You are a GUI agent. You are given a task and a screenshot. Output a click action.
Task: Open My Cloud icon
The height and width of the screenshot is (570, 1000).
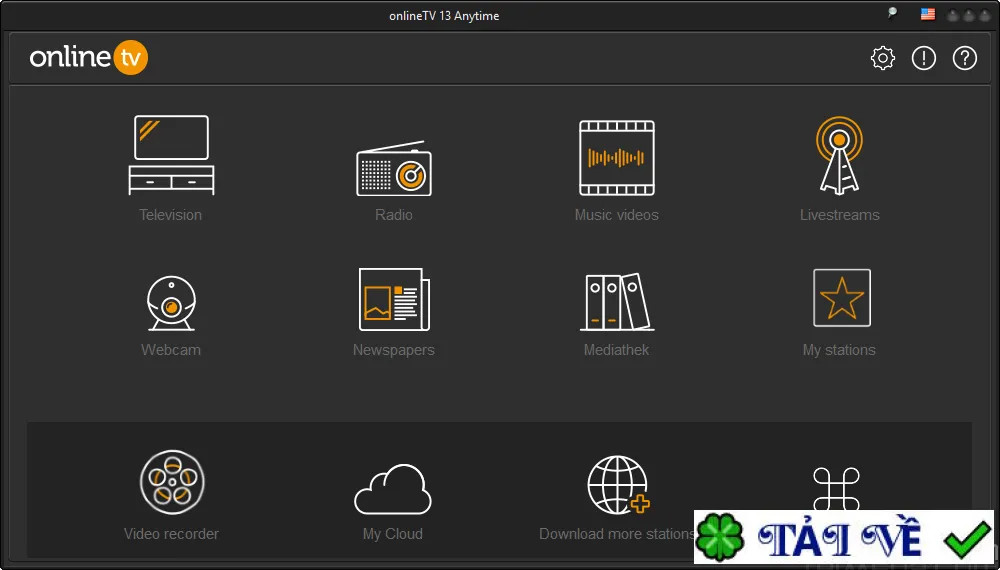click(393, 489)
